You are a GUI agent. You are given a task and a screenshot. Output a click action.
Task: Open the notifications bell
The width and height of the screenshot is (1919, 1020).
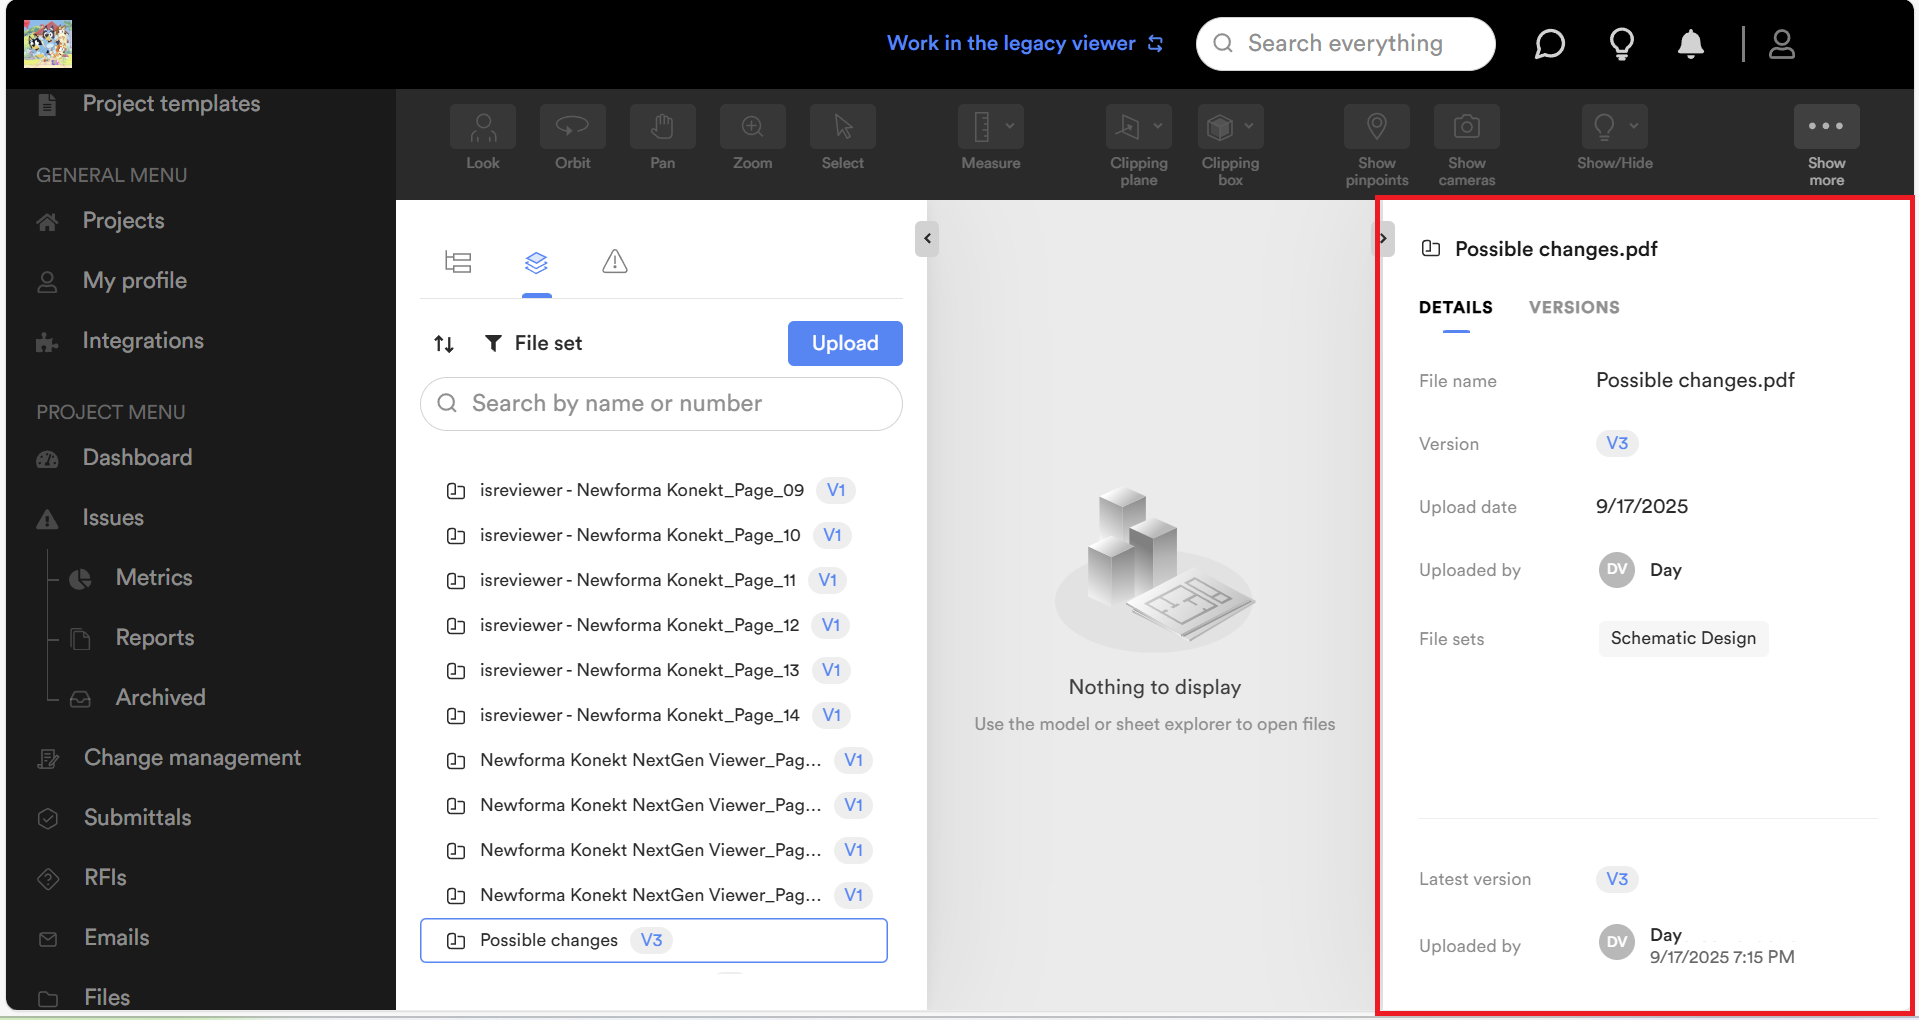pyautogui.click(x=1691, y=44)
